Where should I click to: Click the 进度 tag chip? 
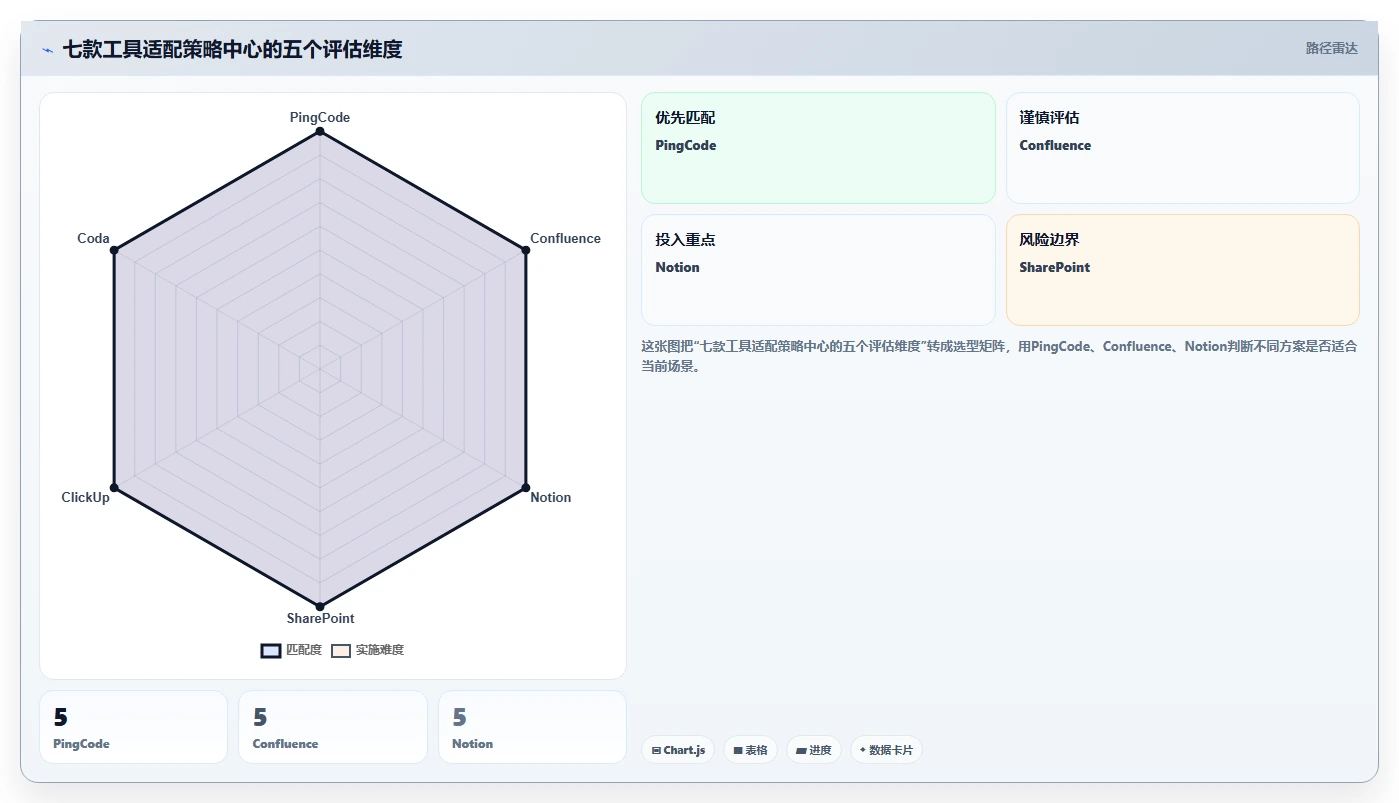coord(814,750)
